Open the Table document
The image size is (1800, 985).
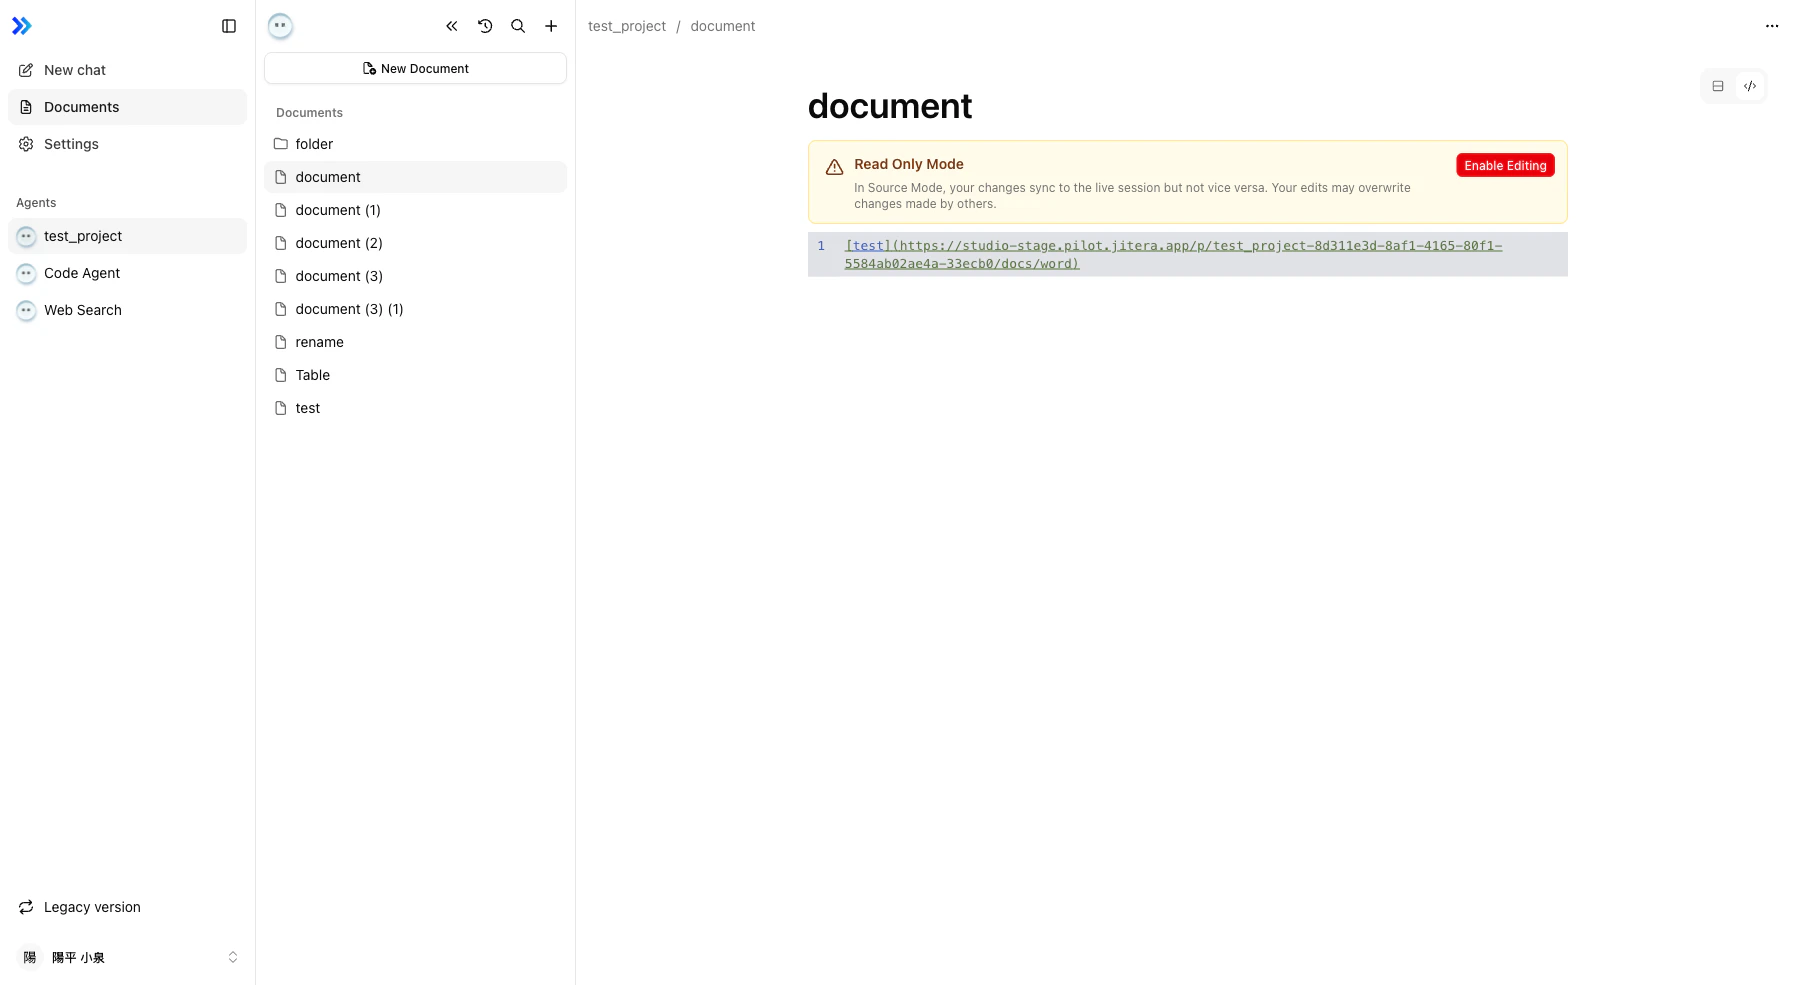tap(415, 375)
